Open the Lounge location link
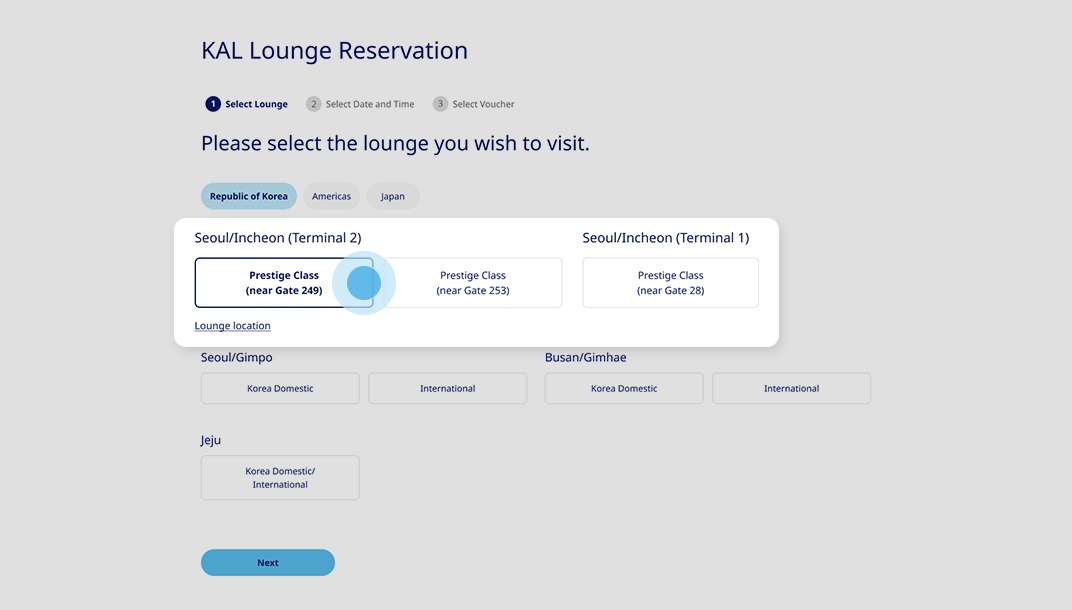Screen dimensions: 1072x610 pos(232,325)
